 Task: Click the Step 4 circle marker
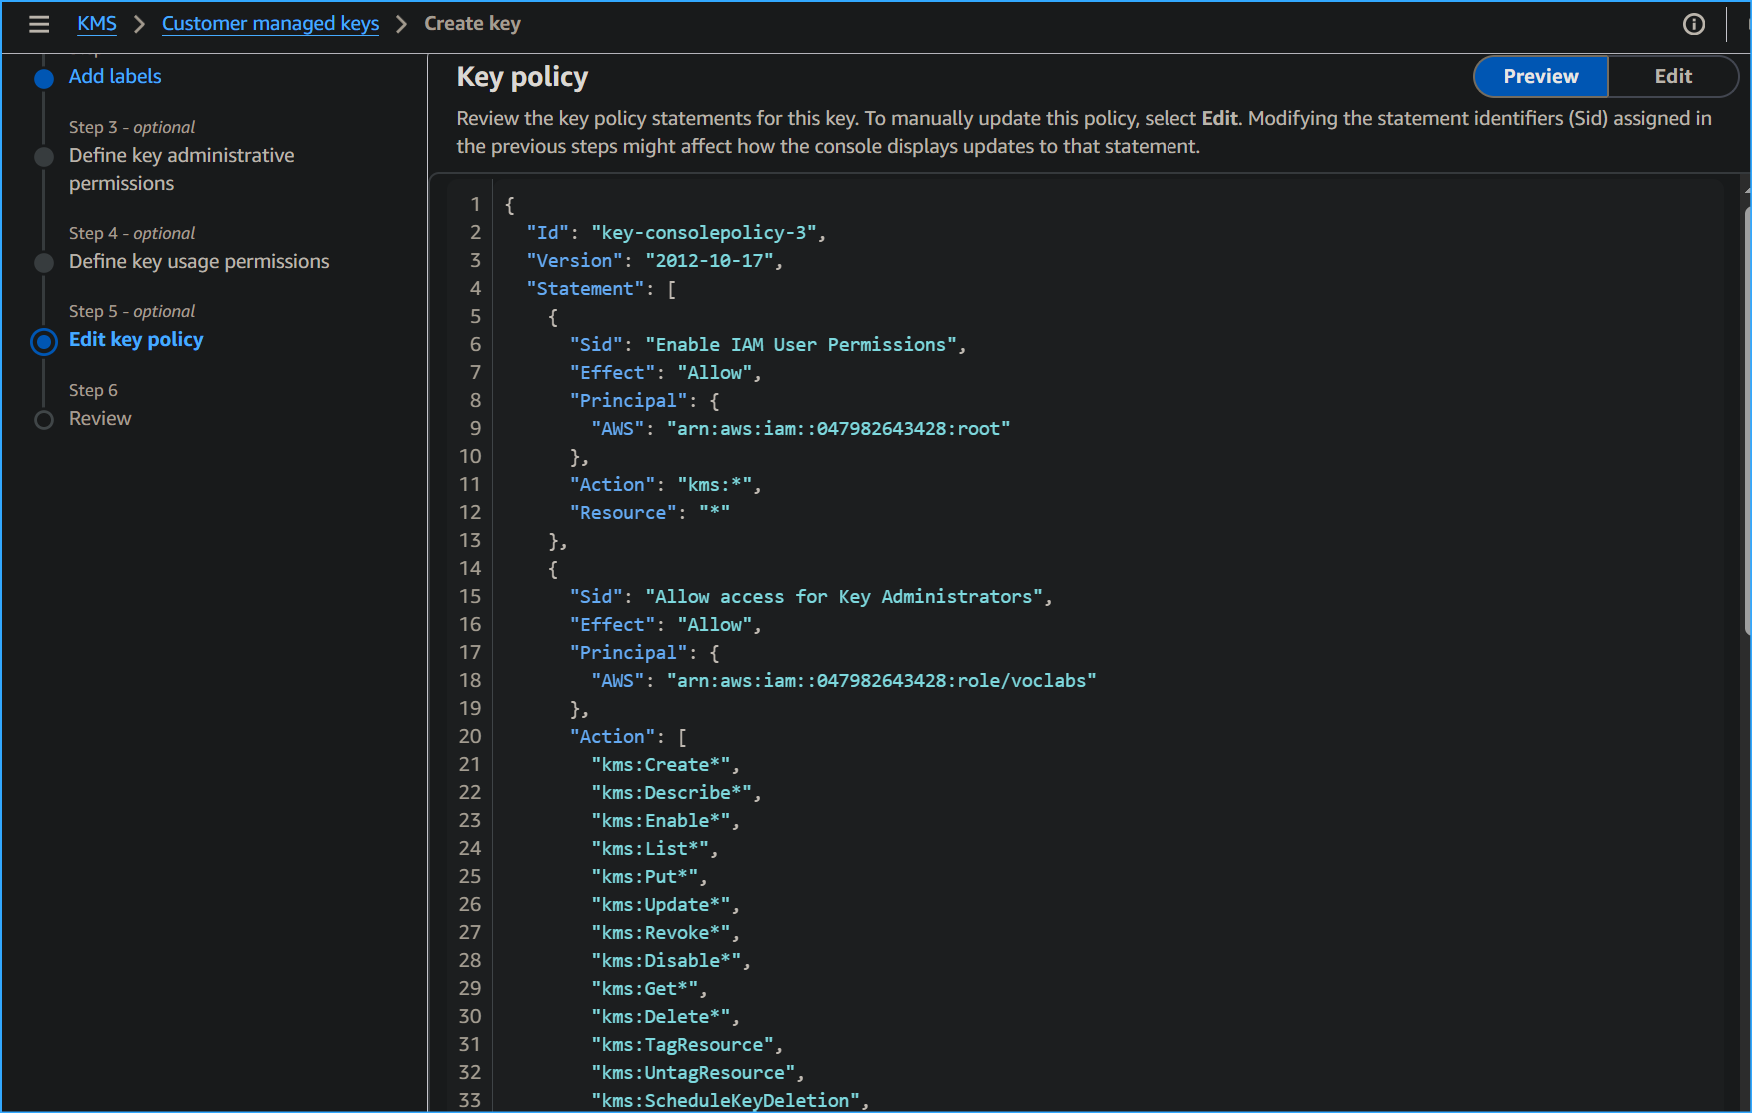click(44, 263)
